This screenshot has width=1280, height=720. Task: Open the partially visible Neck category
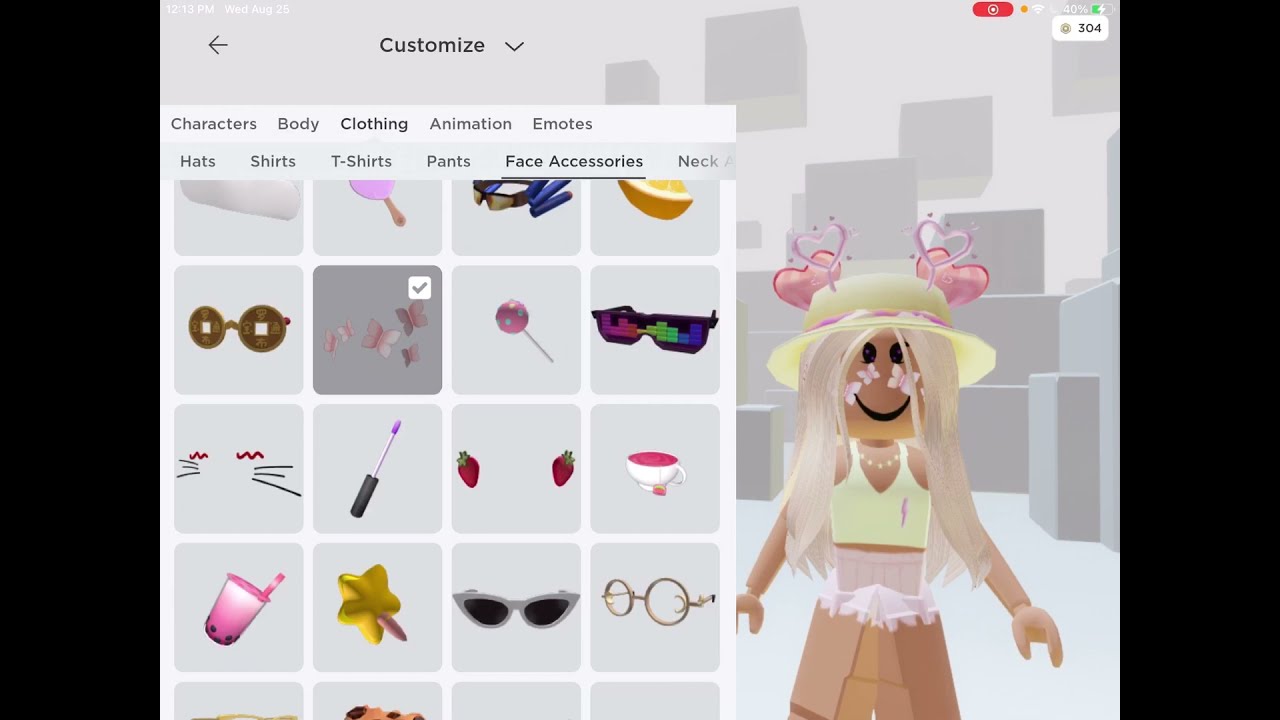706,161
